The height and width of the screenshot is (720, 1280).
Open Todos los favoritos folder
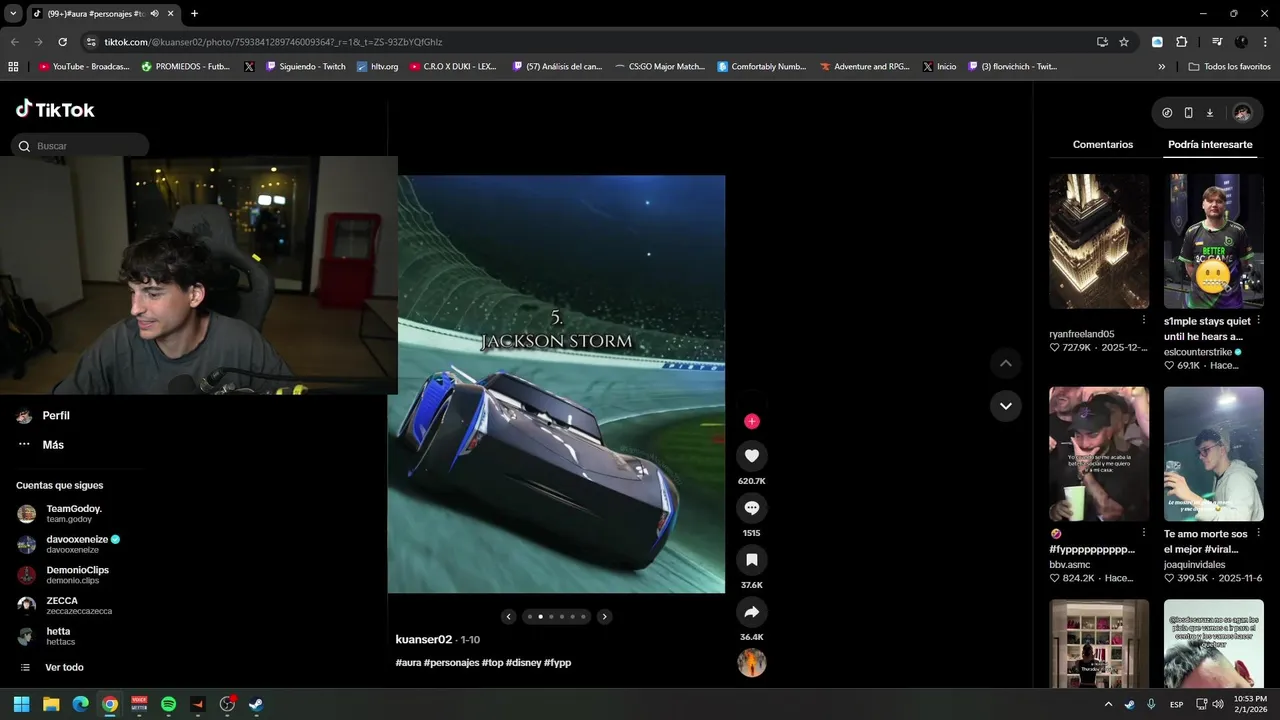point(1229,67)
